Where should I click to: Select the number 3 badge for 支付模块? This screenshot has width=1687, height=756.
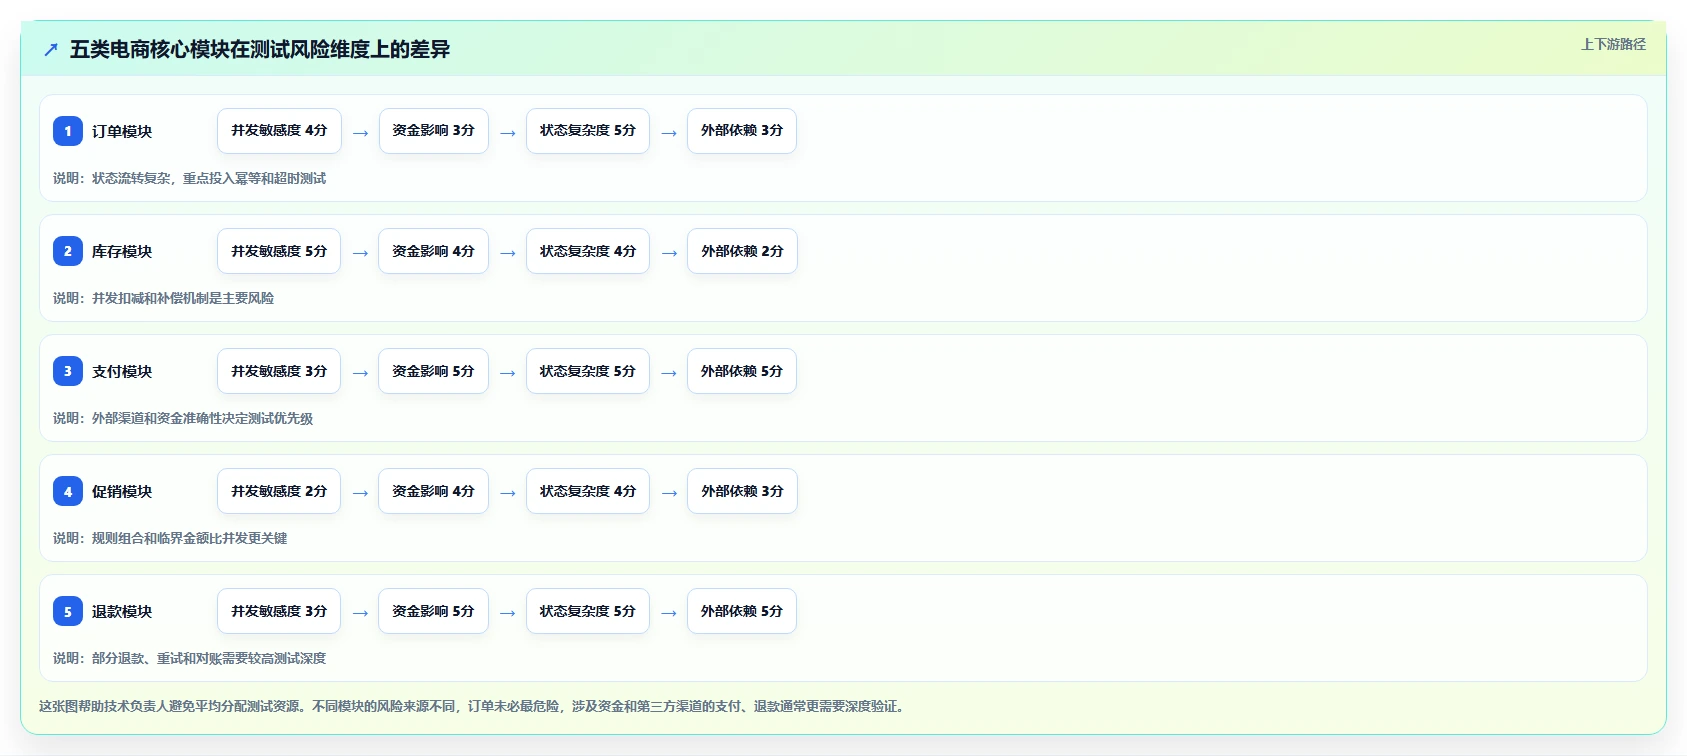68,371
